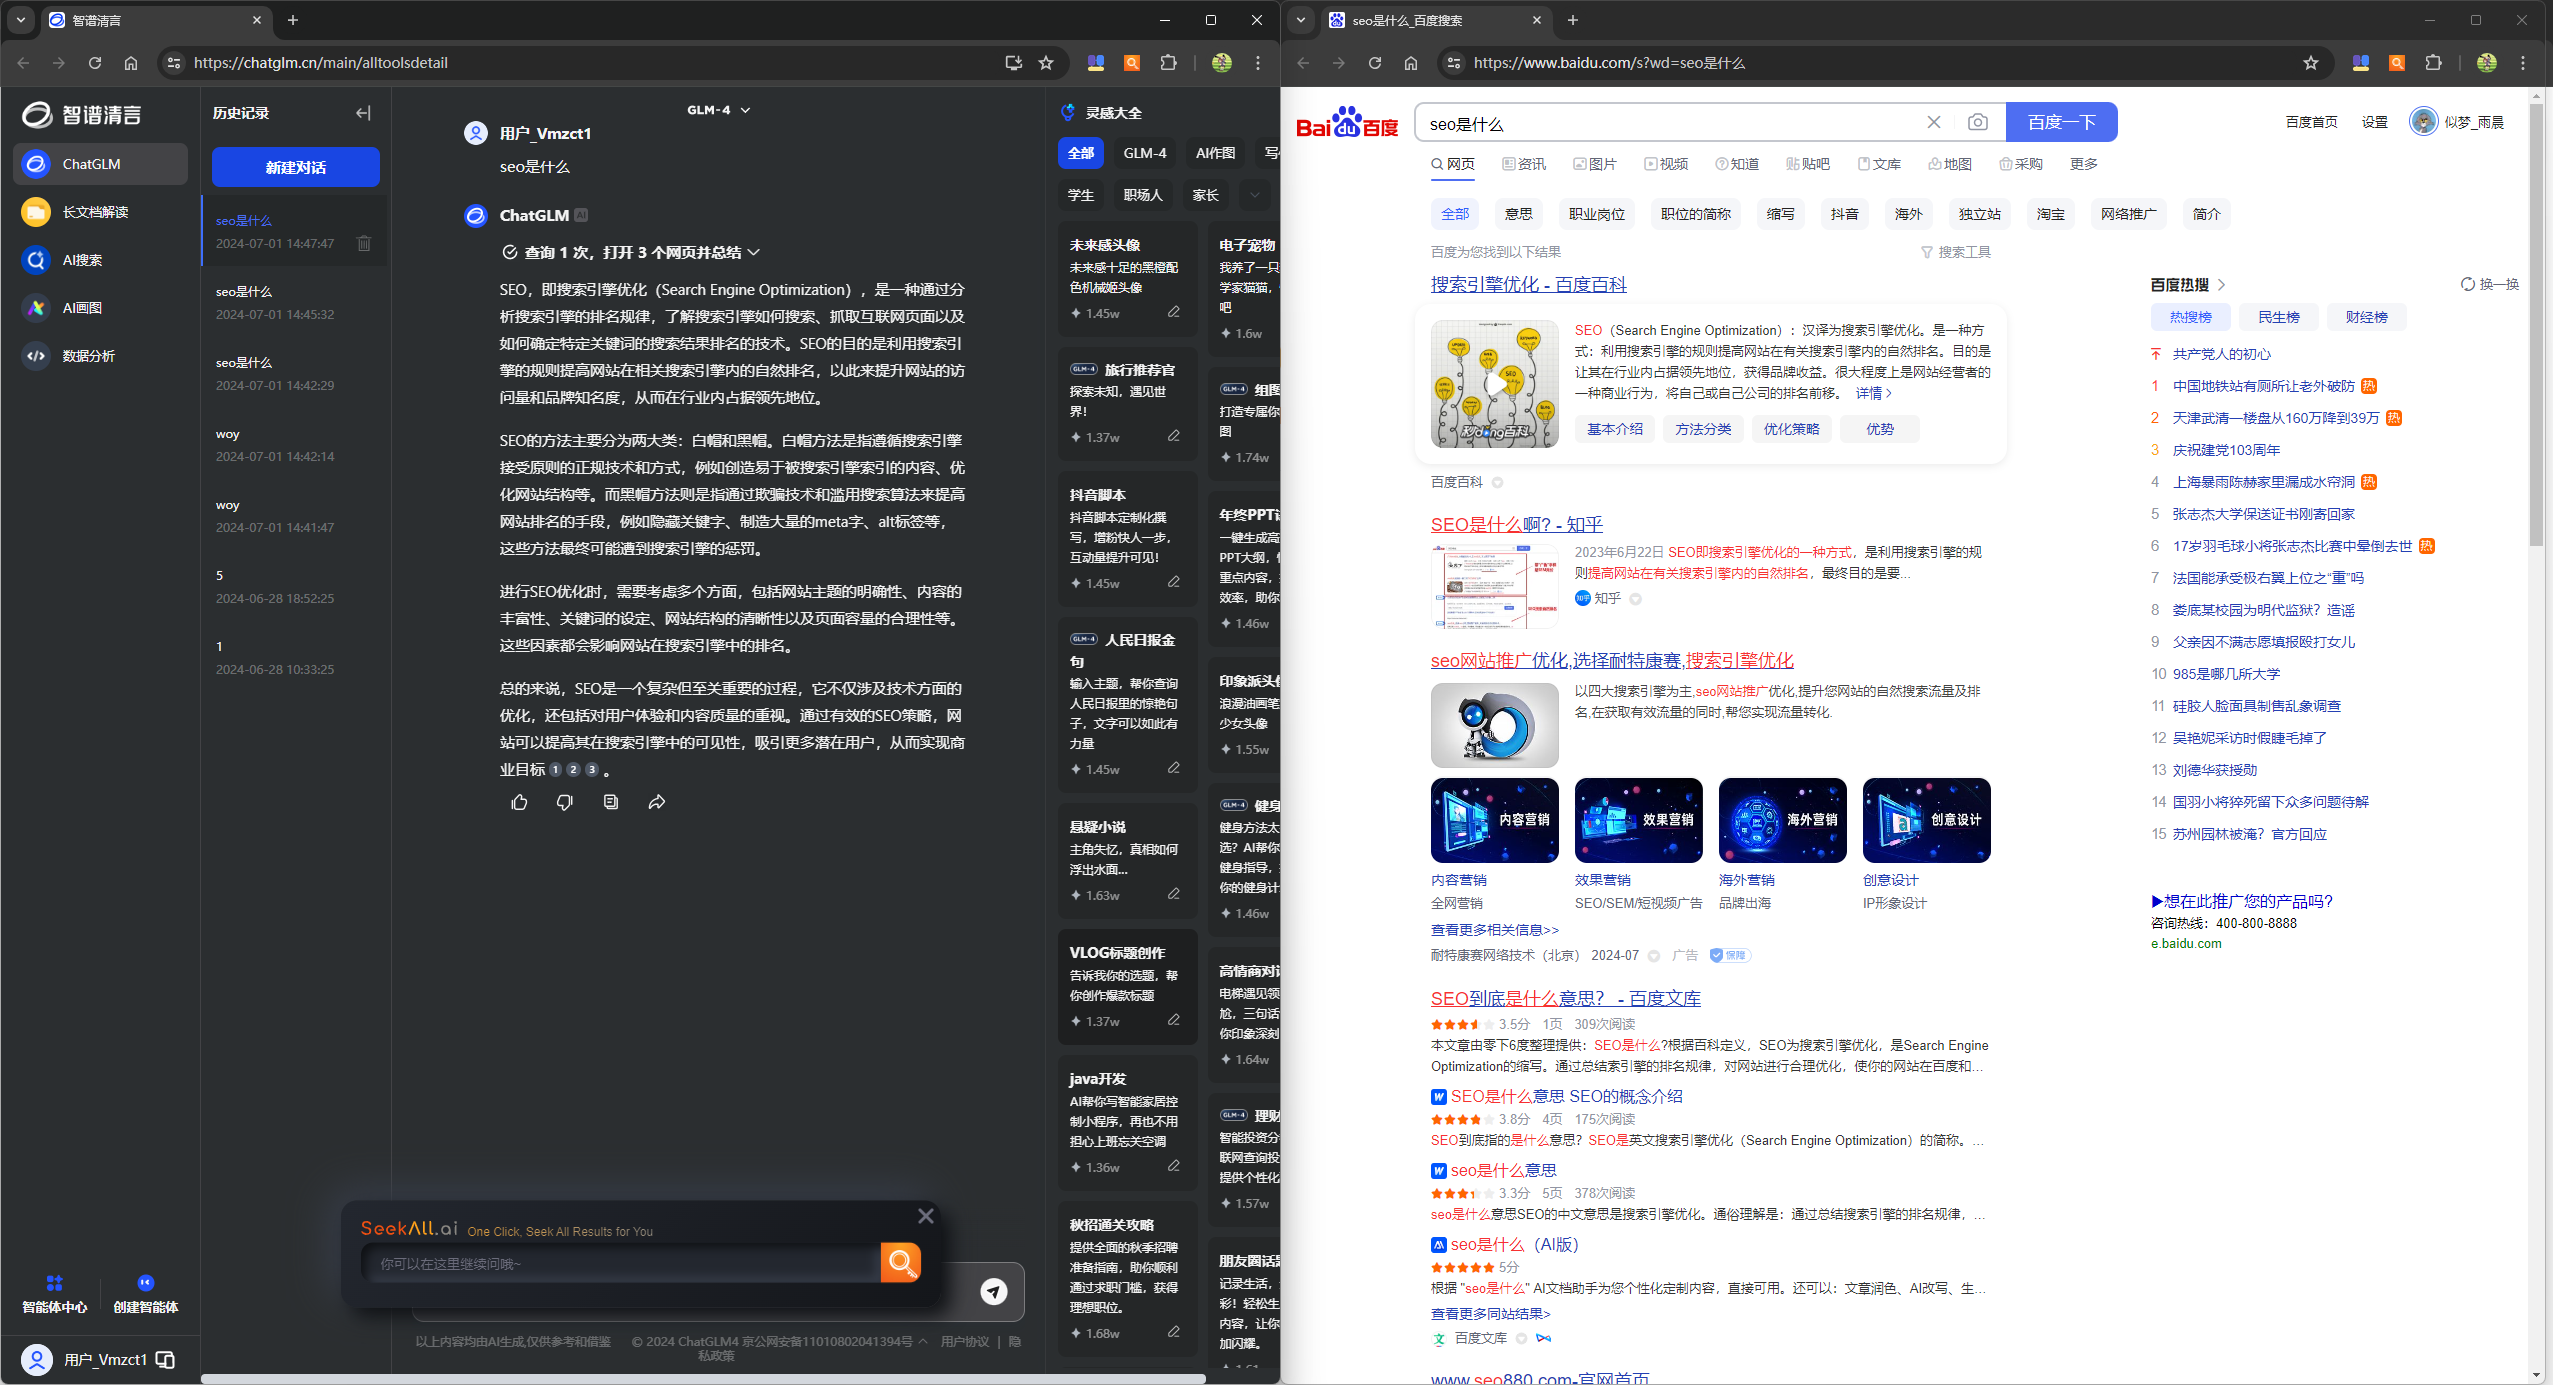
Task: Filter results by 职业岗位 chip
Action: tap(1597, 214)
